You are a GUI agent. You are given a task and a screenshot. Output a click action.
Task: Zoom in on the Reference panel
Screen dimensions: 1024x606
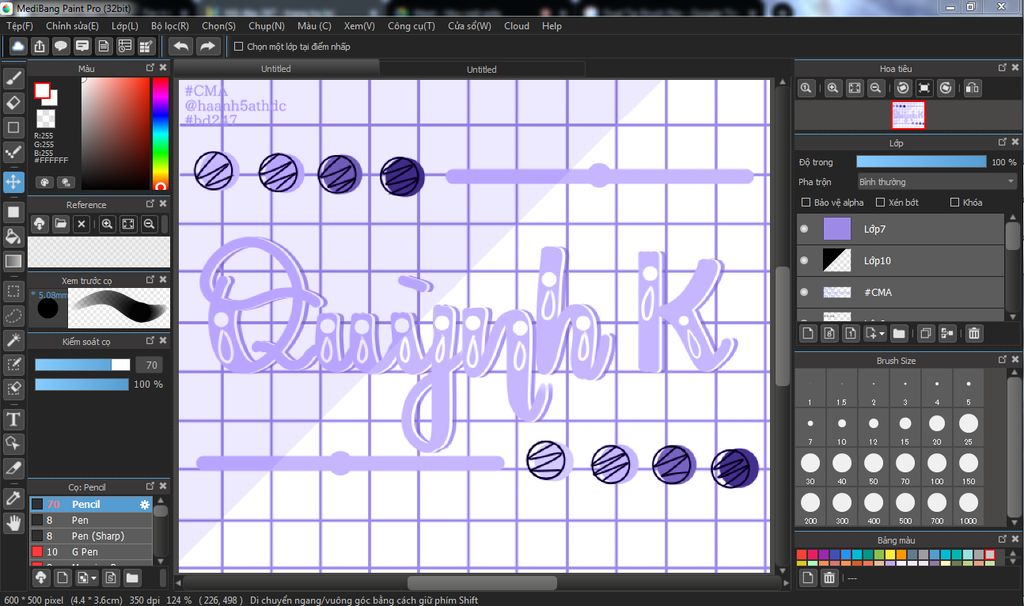(x=107, y=224)
